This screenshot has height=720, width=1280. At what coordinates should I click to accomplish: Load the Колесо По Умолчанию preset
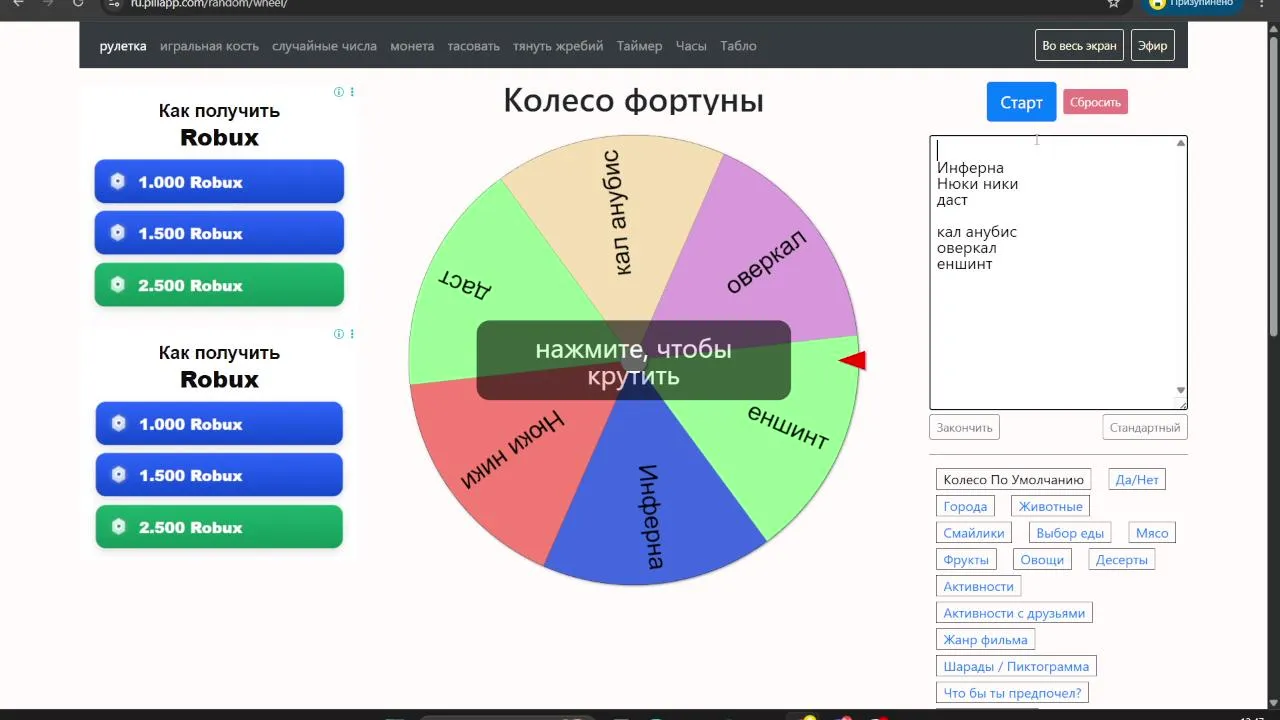[x=1013, y=480]
